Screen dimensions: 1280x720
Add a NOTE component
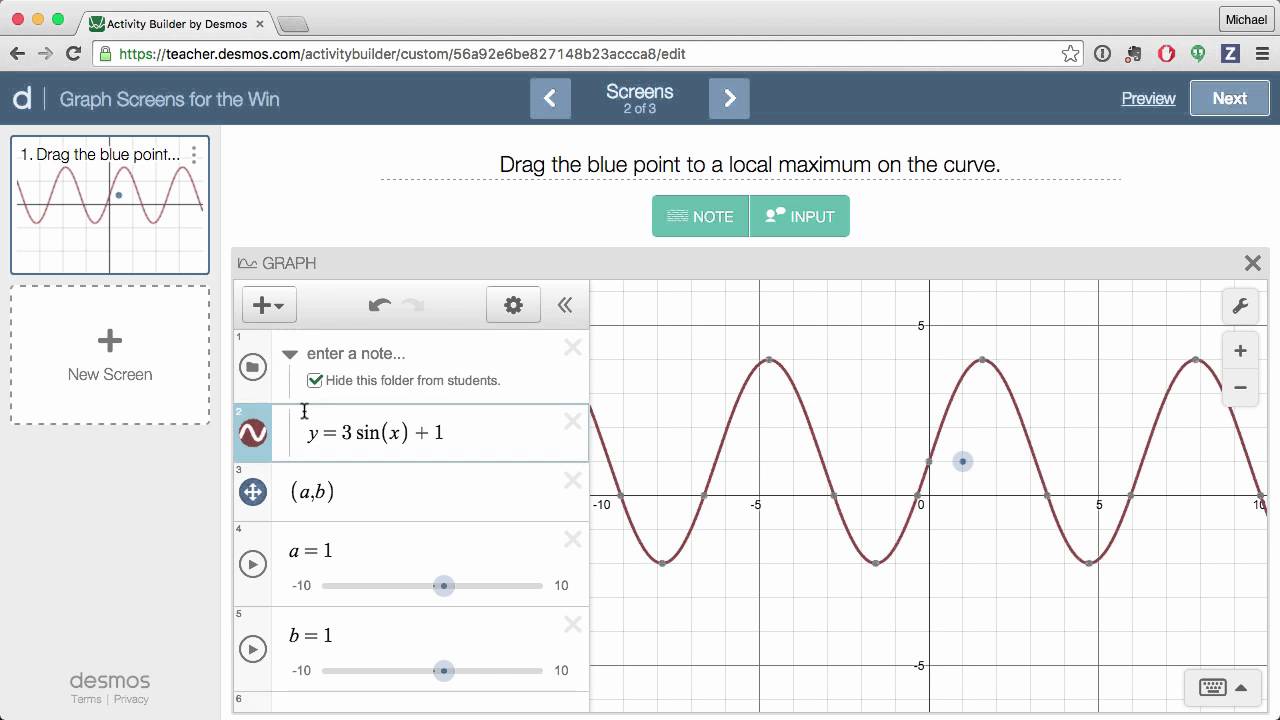(701, 216)
